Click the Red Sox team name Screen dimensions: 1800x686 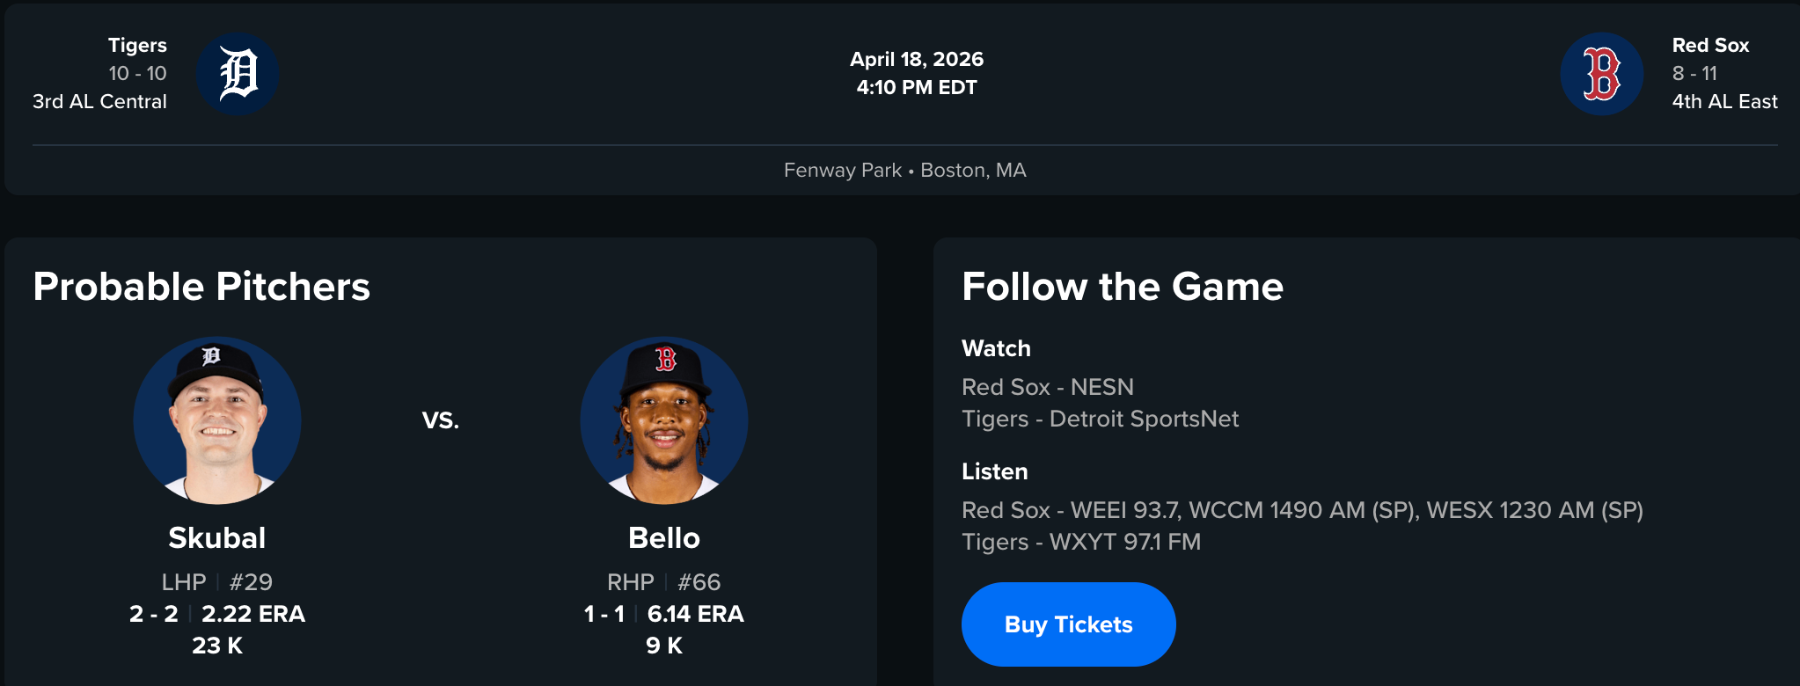(x=1710, y=45)
